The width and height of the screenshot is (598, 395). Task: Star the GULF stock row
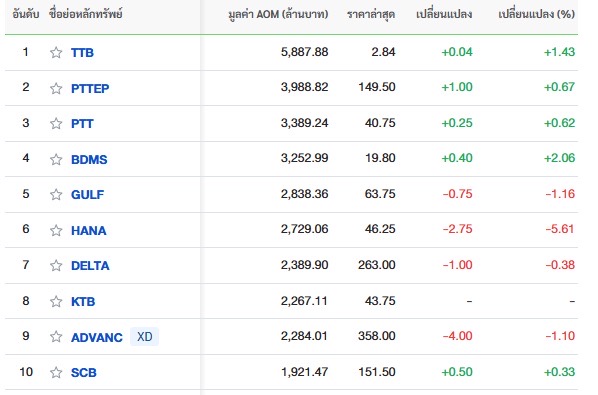[x=56, y=194]
